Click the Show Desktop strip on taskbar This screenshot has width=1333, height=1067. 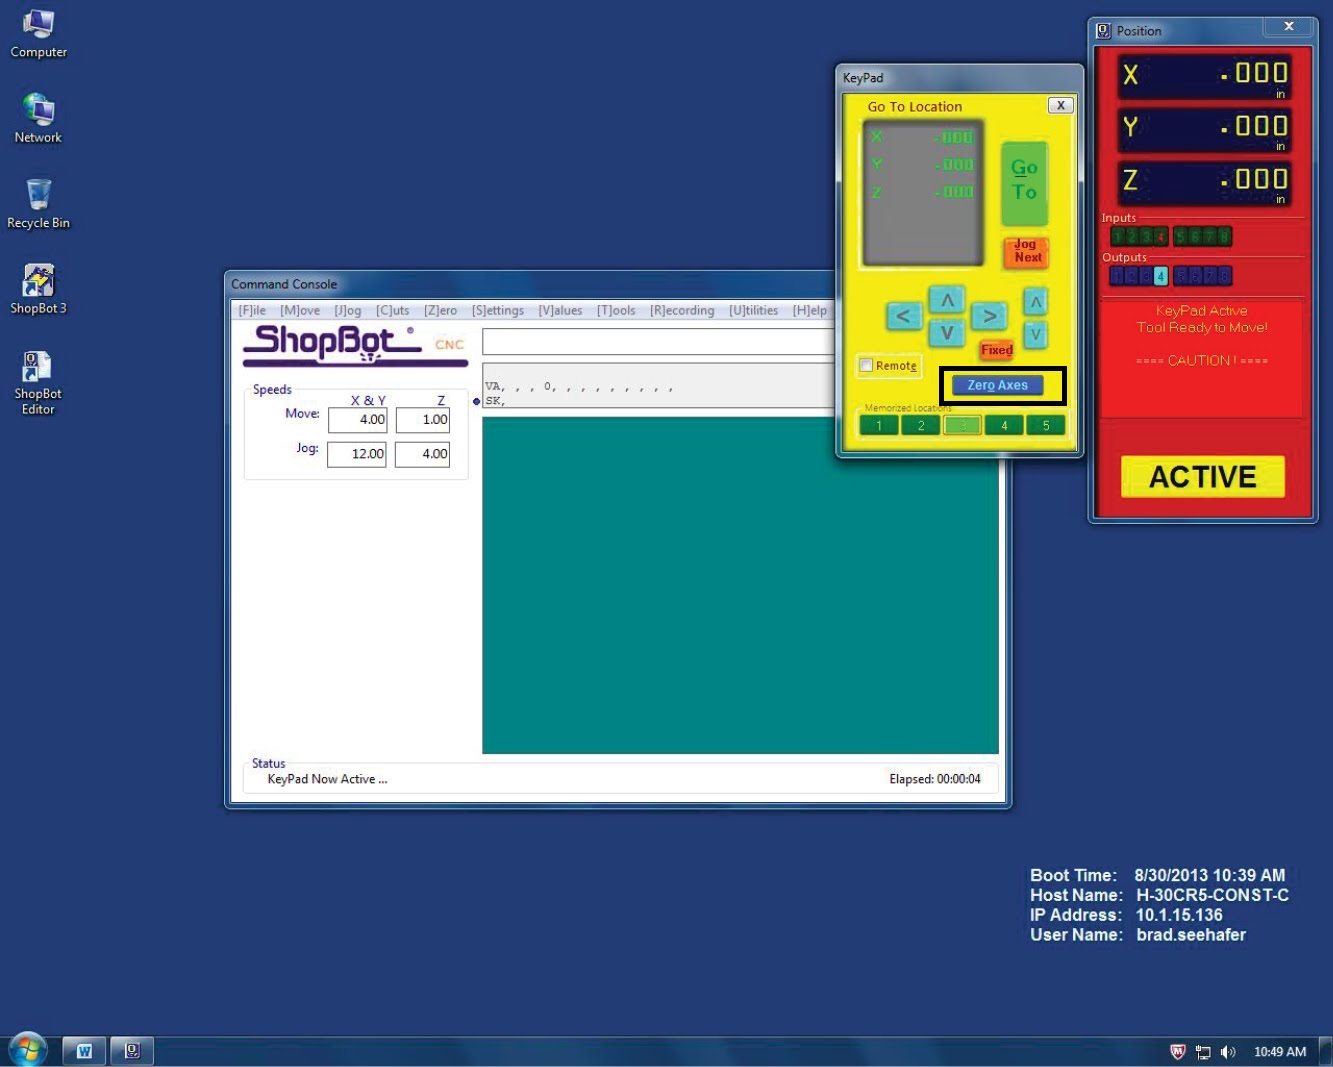point(1326,1051)
